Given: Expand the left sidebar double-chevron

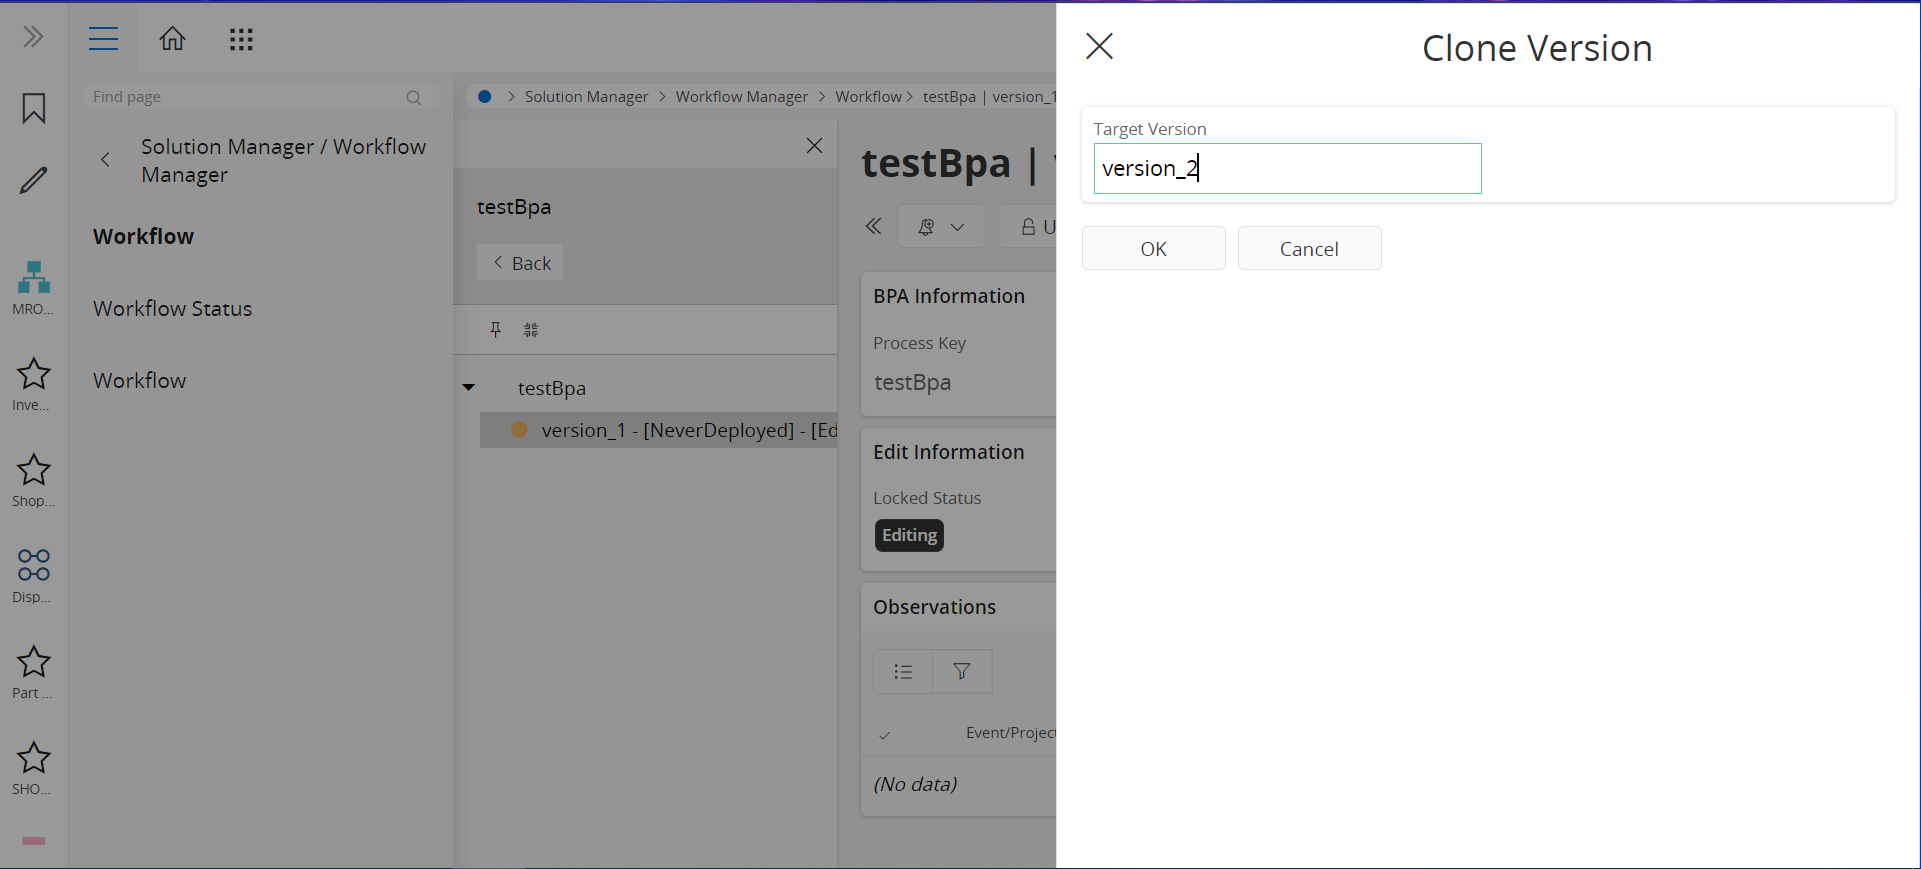Looking at the screenshot, I should (x=34, y=38).
